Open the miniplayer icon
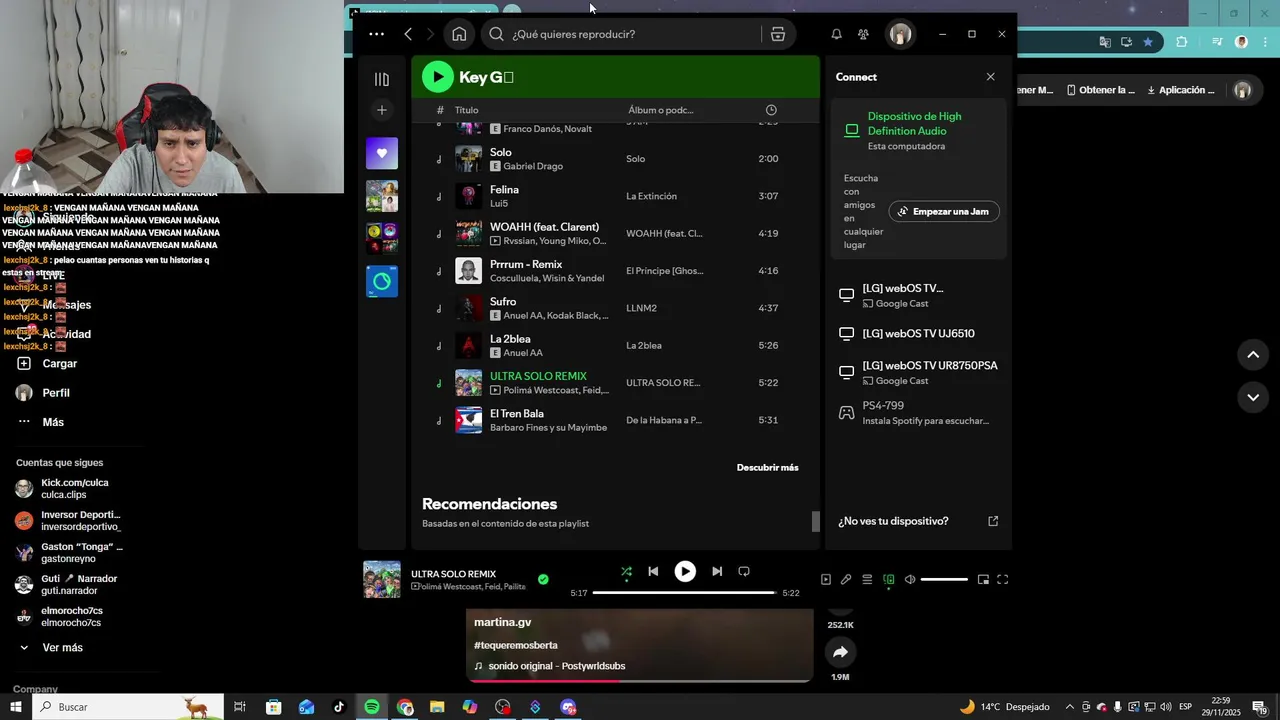The image size is (1280, 720). [x=983, y=579]
